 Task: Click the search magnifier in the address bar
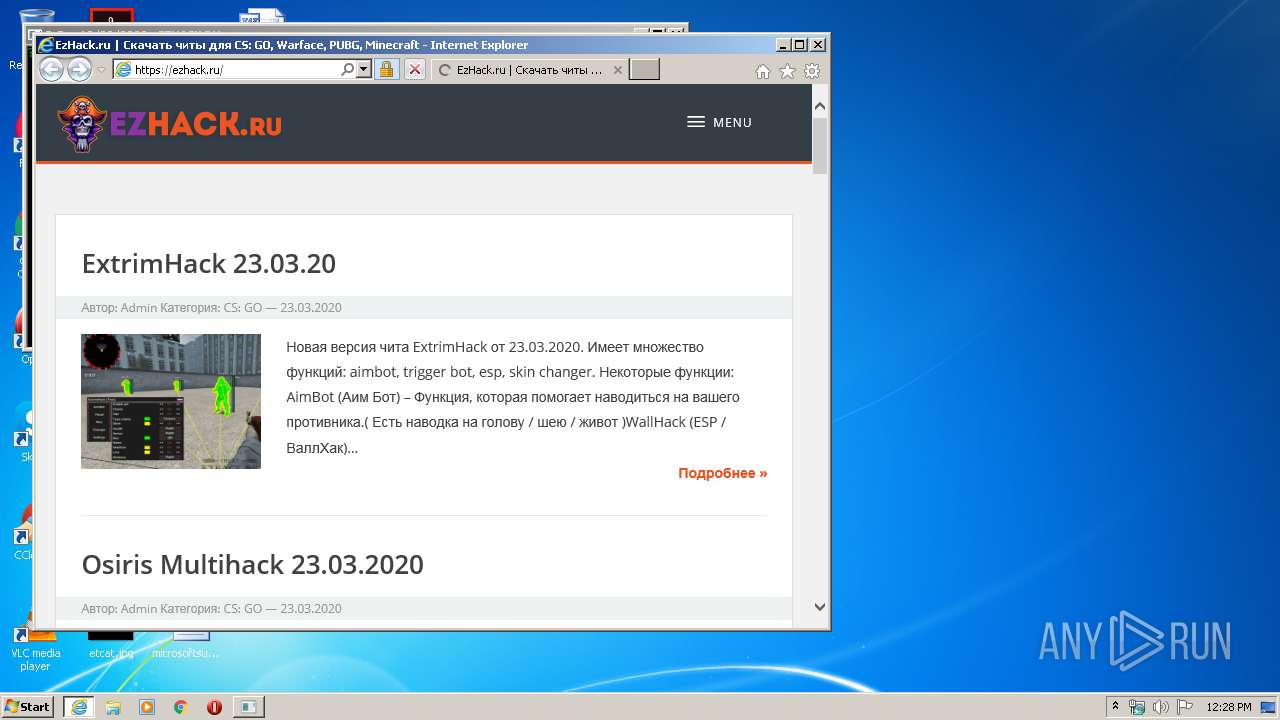pos(347,70)
